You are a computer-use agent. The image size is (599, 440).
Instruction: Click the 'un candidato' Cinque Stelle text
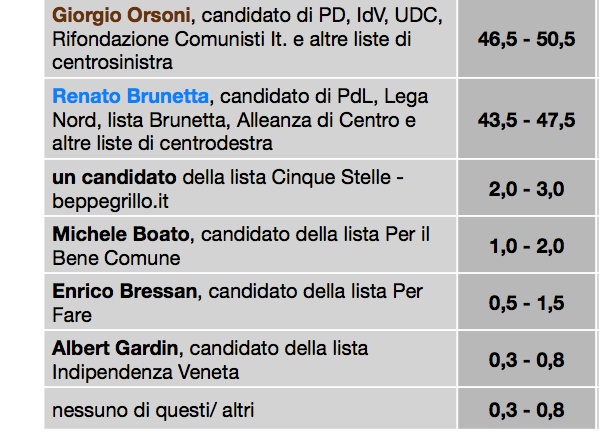coord(114,177)
